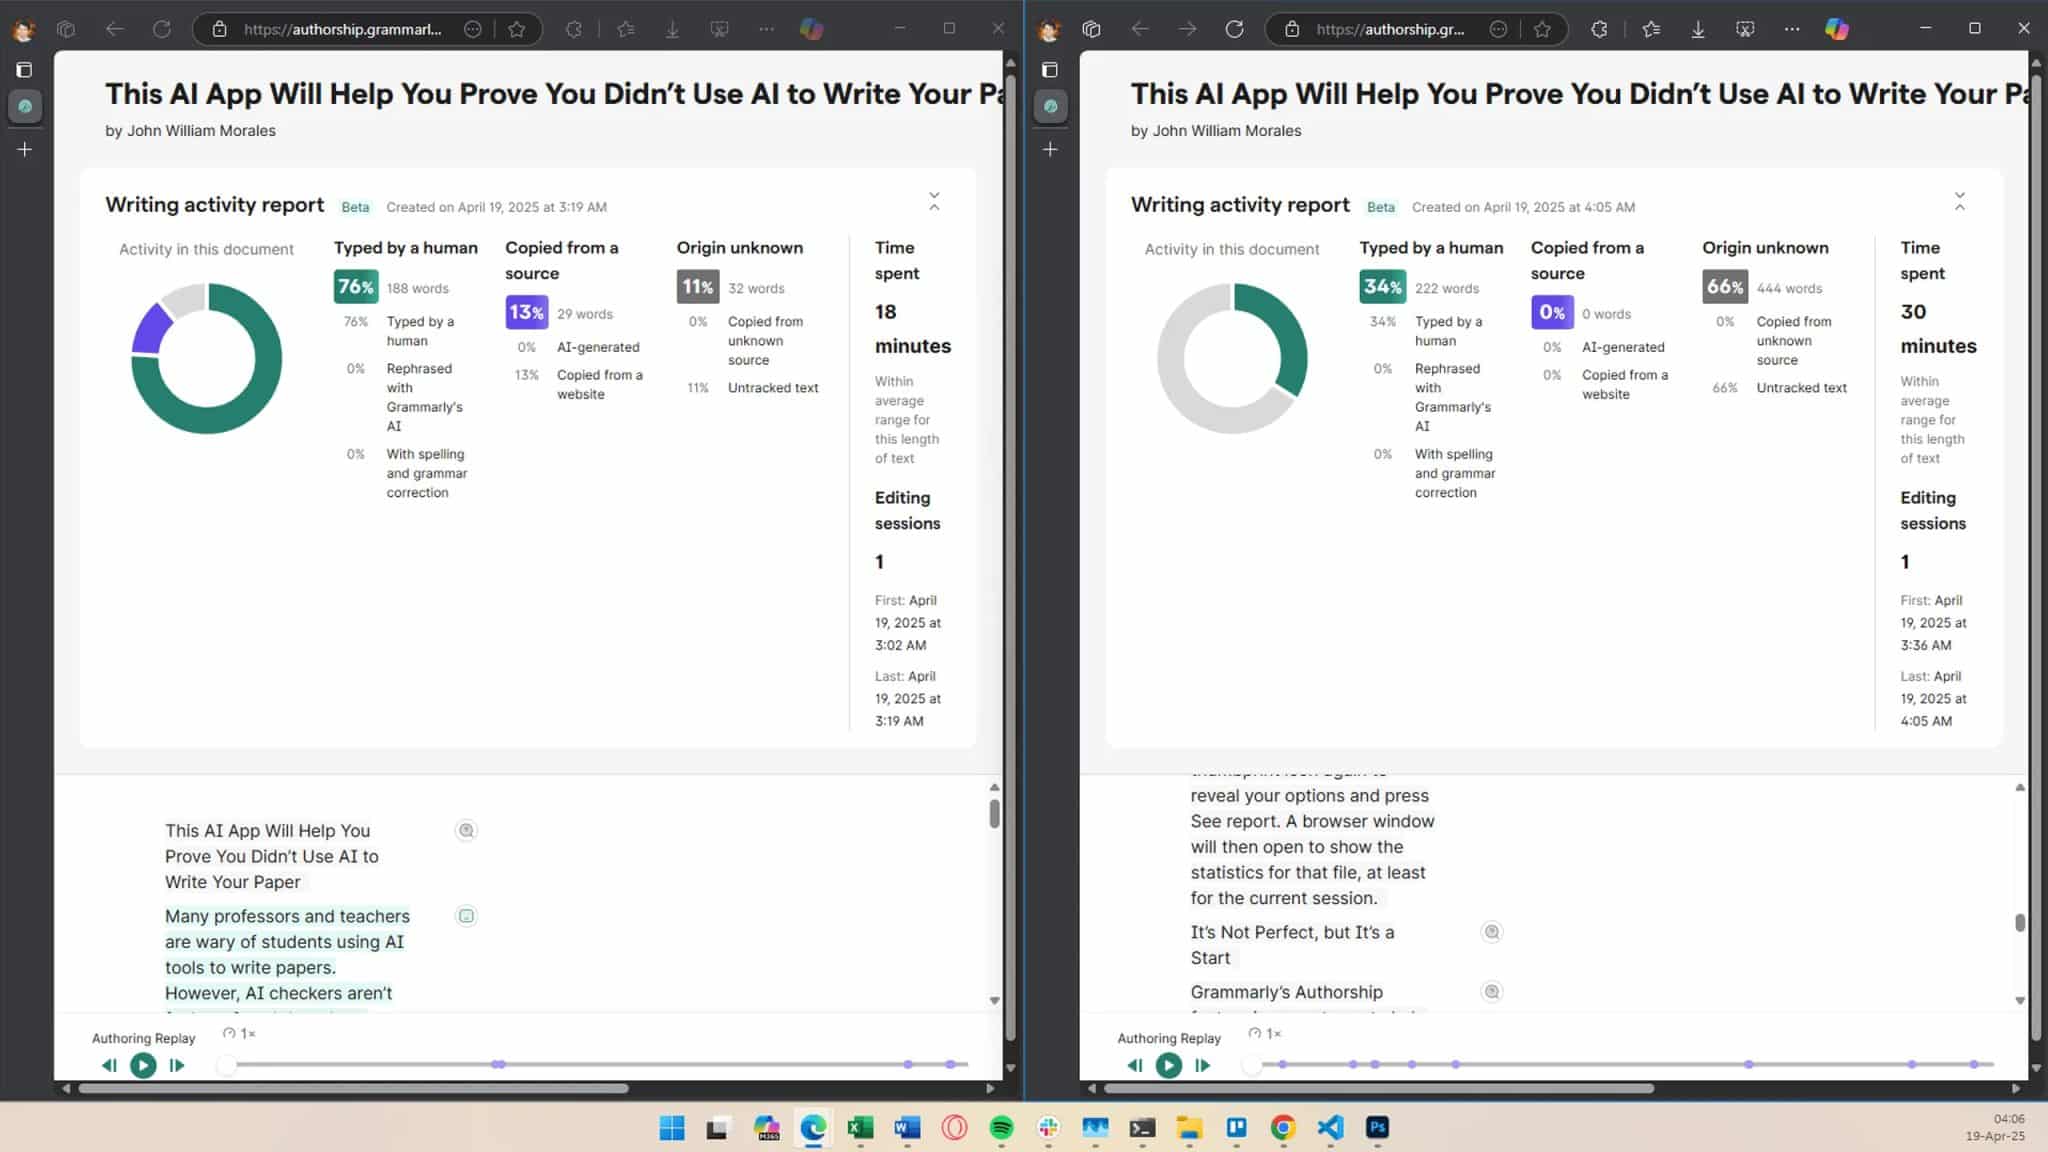Step forward in the right Authoring Replay
Image resolution: width=2048 pixels, height=1152 pixels.
[1203, 1065]
